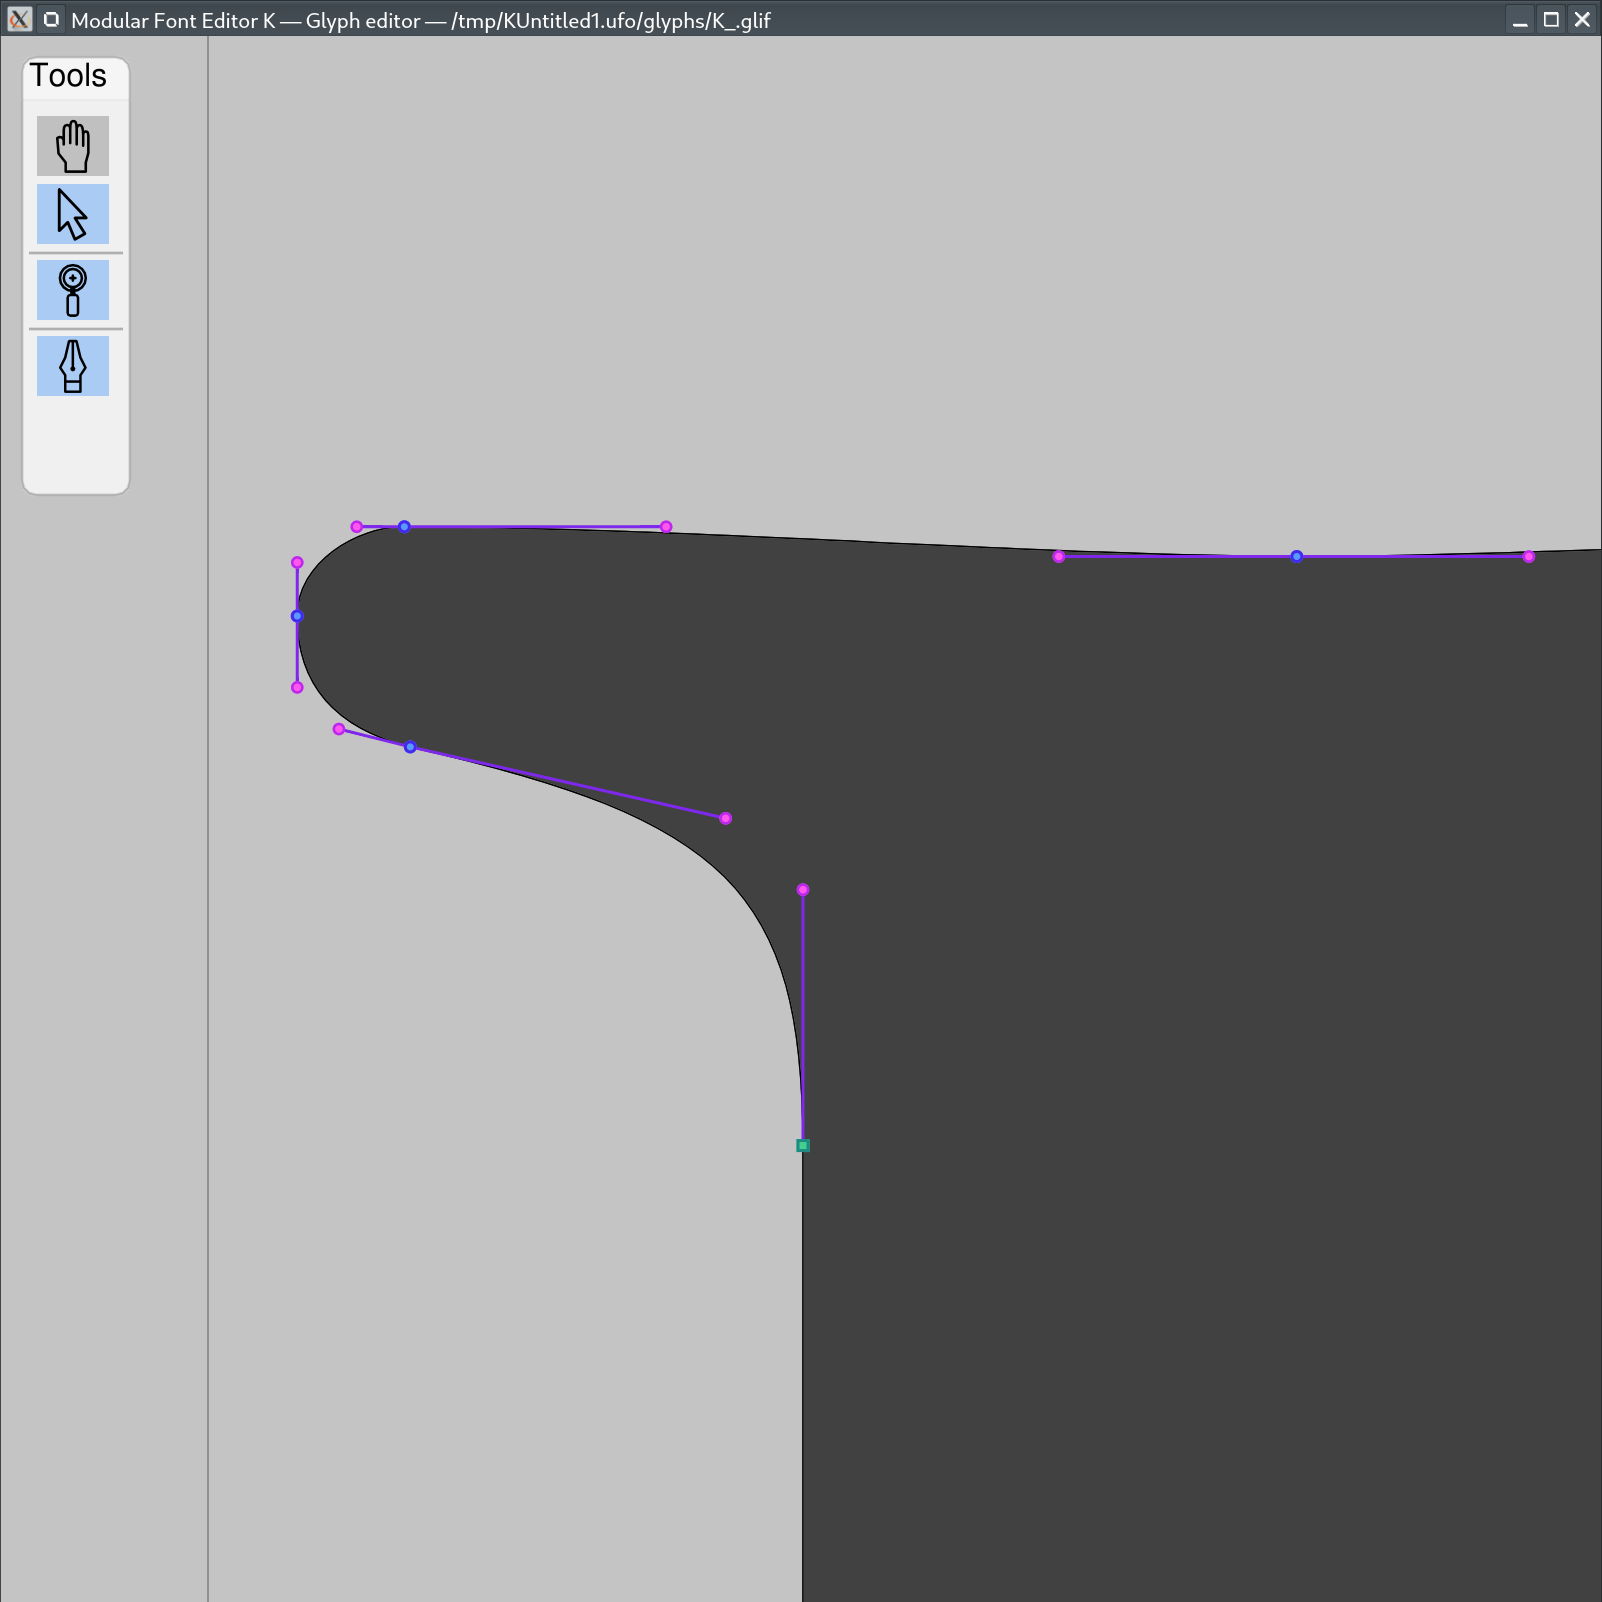Click the long diagonal handle's lower-right end
1602x1602 pixels.
[x=726, y=818]
